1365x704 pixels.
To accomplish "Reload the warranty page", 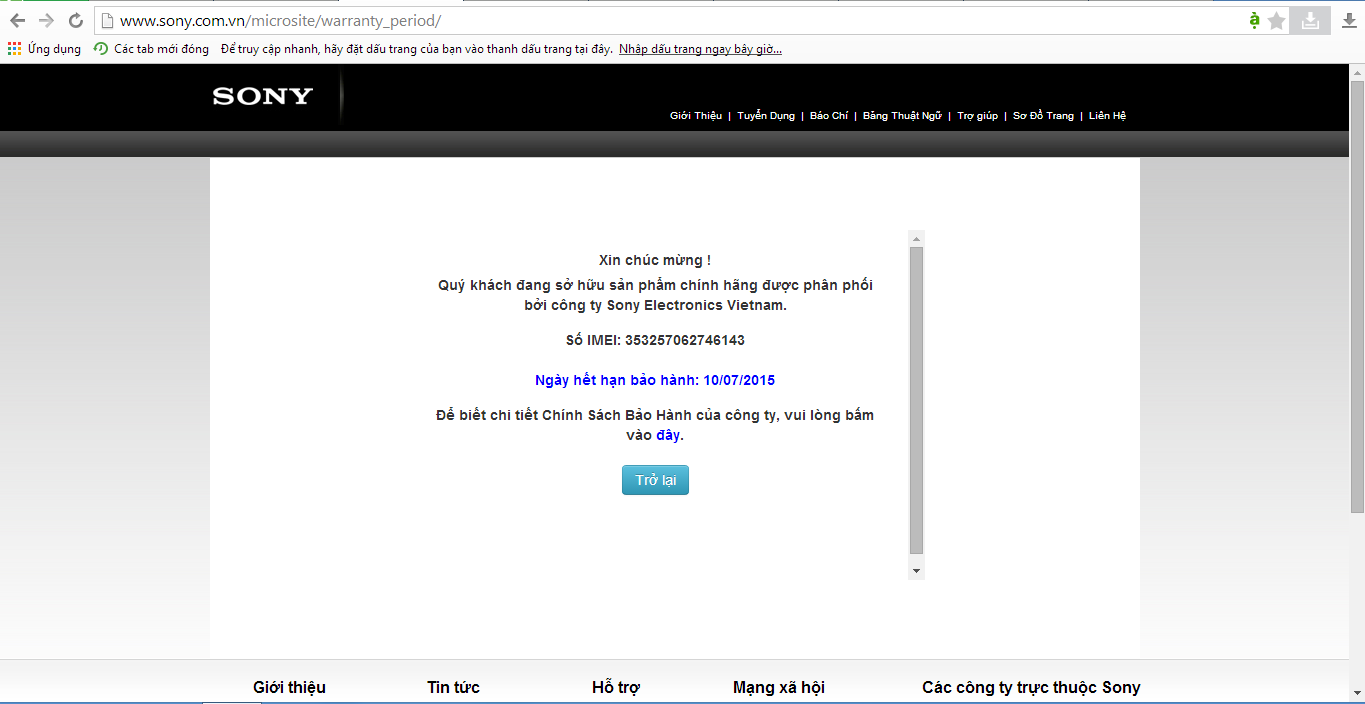I will tap(75, 20).
